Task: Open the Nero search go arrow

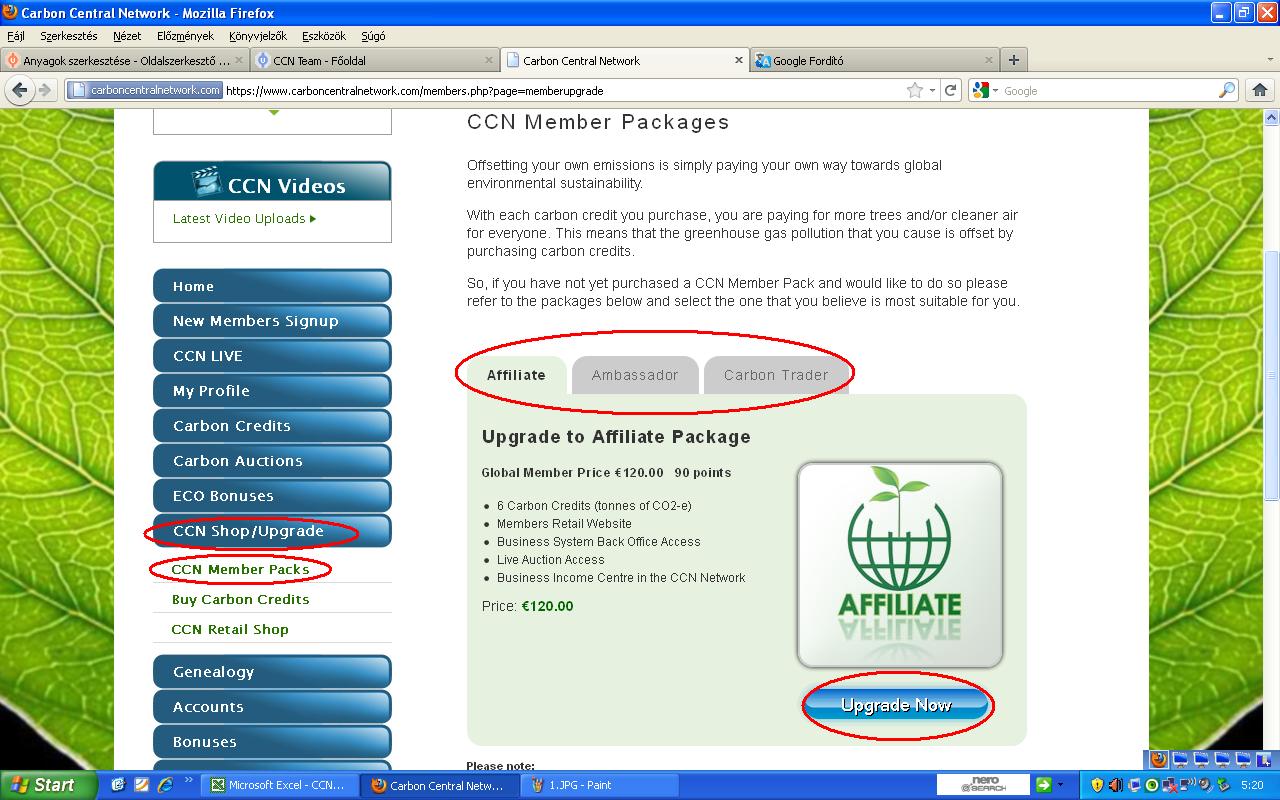Action: 1044,785
